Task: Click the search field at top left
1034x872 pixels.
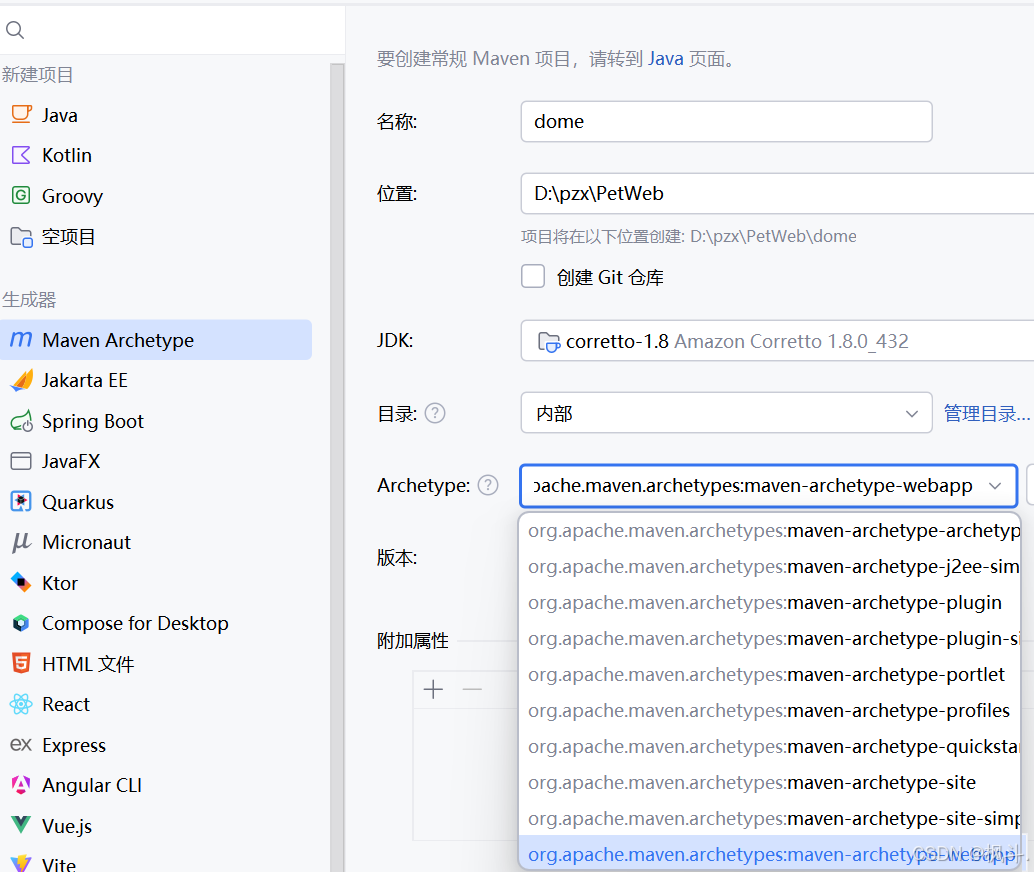Action: coord(172,30)
